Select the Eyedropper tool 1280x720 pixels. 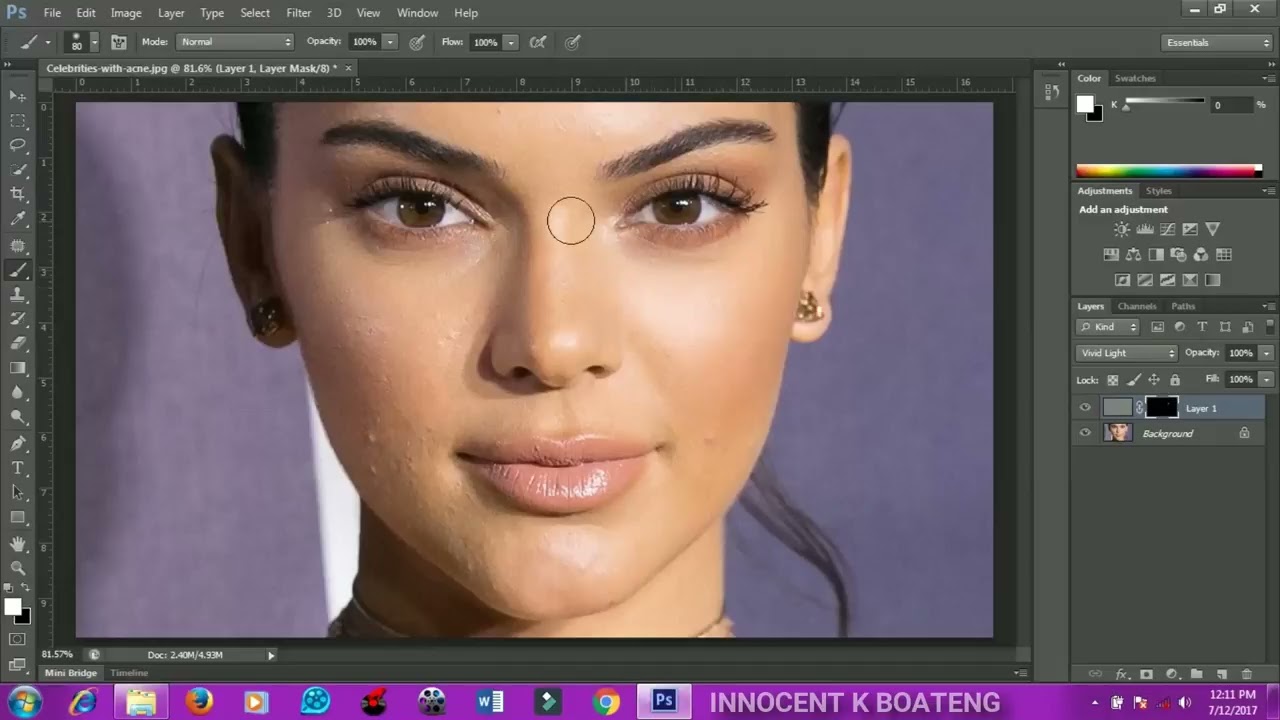point(18,219)
